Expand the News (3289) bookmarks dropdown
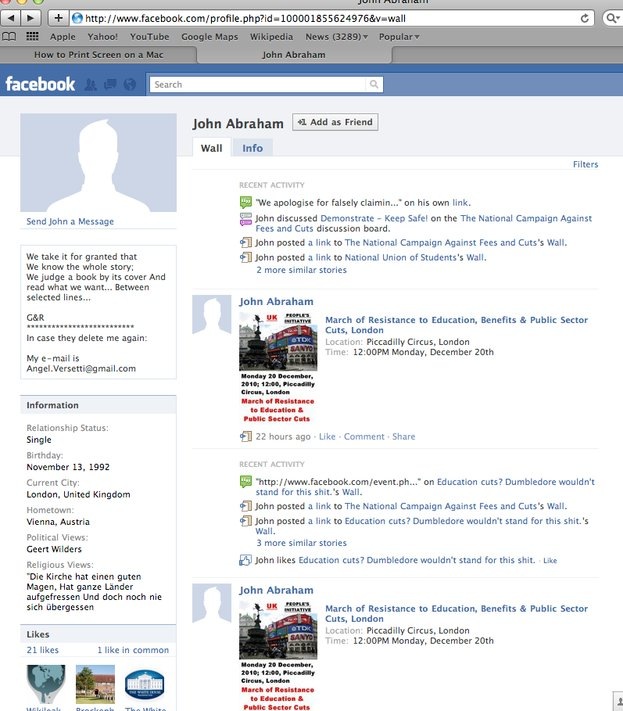 click(336, 37)
